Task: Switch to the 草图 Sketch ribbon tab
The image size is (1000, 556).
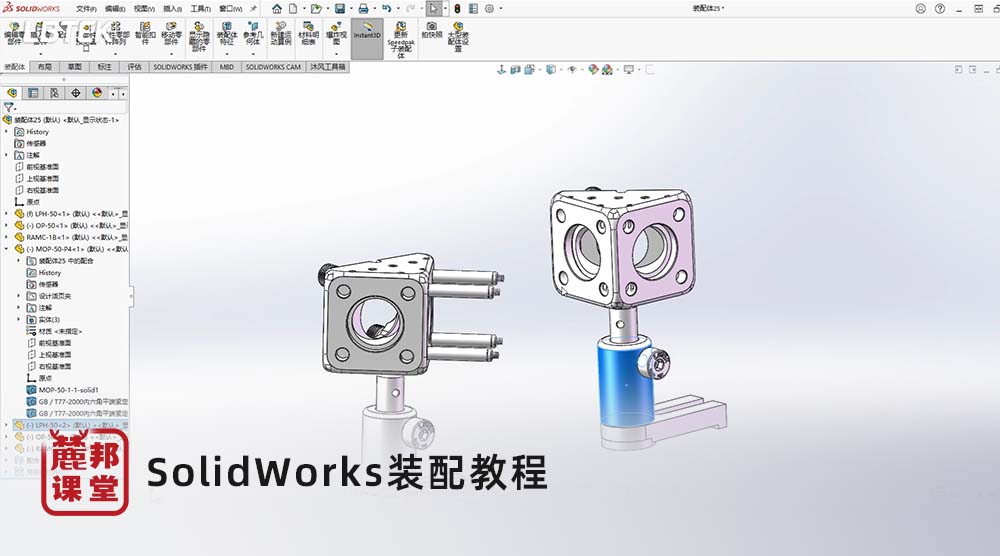Action: tap(75, 66)
